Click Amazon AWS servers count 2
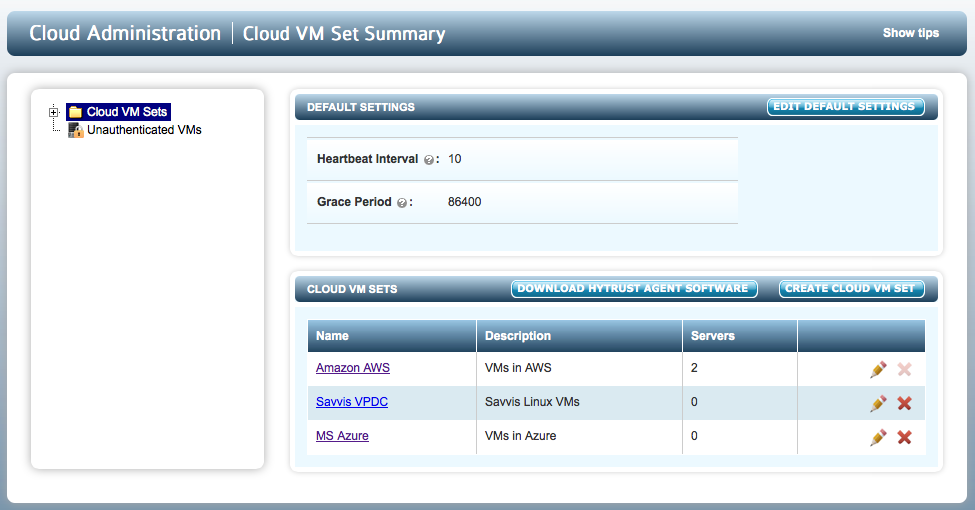 (694, 368)
